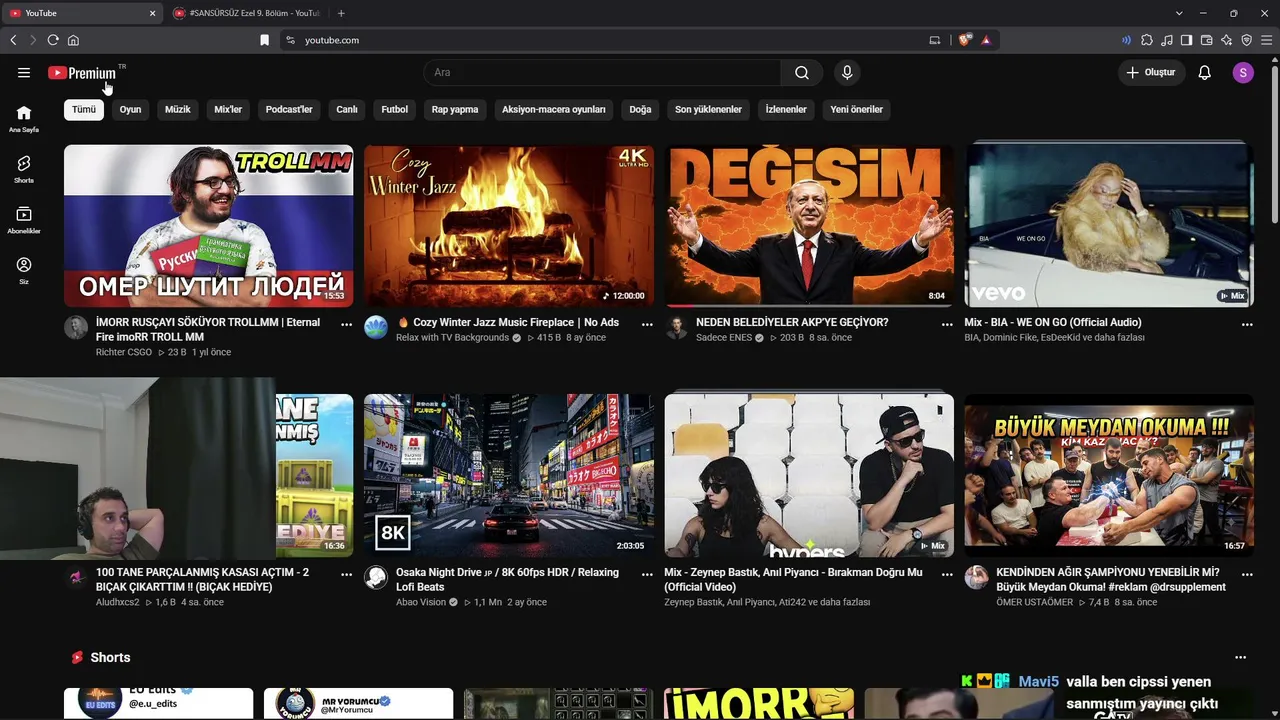Select the Yeni öneriler chip
Screen dimensions: 1280x720
point(857,109)
